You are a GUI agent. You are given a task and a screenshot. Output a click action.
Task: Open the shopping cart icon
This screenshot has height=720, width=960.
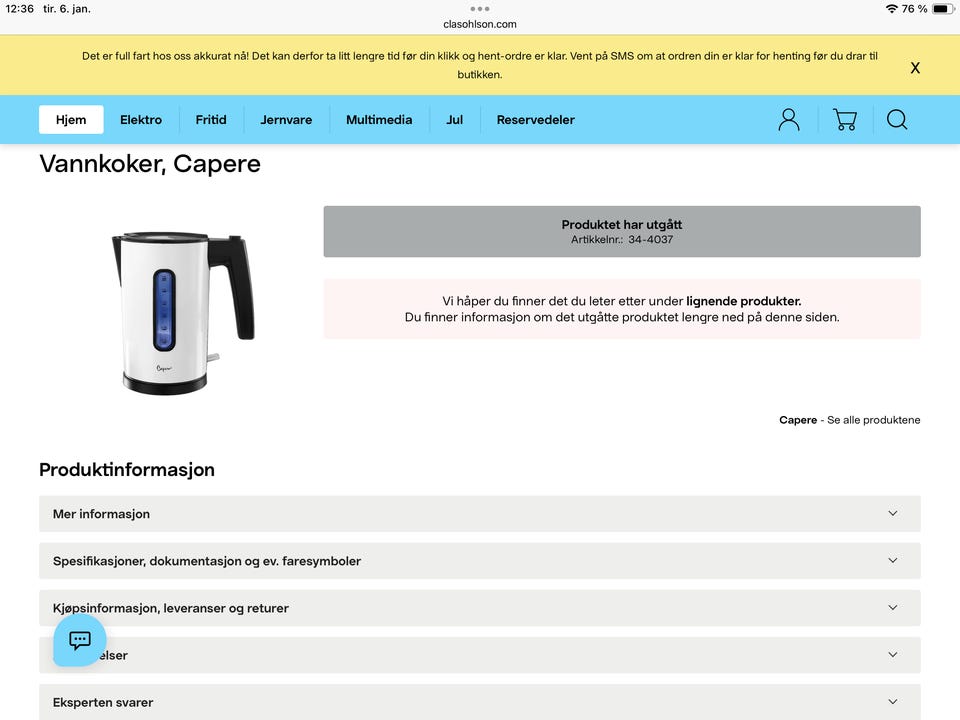845,120
